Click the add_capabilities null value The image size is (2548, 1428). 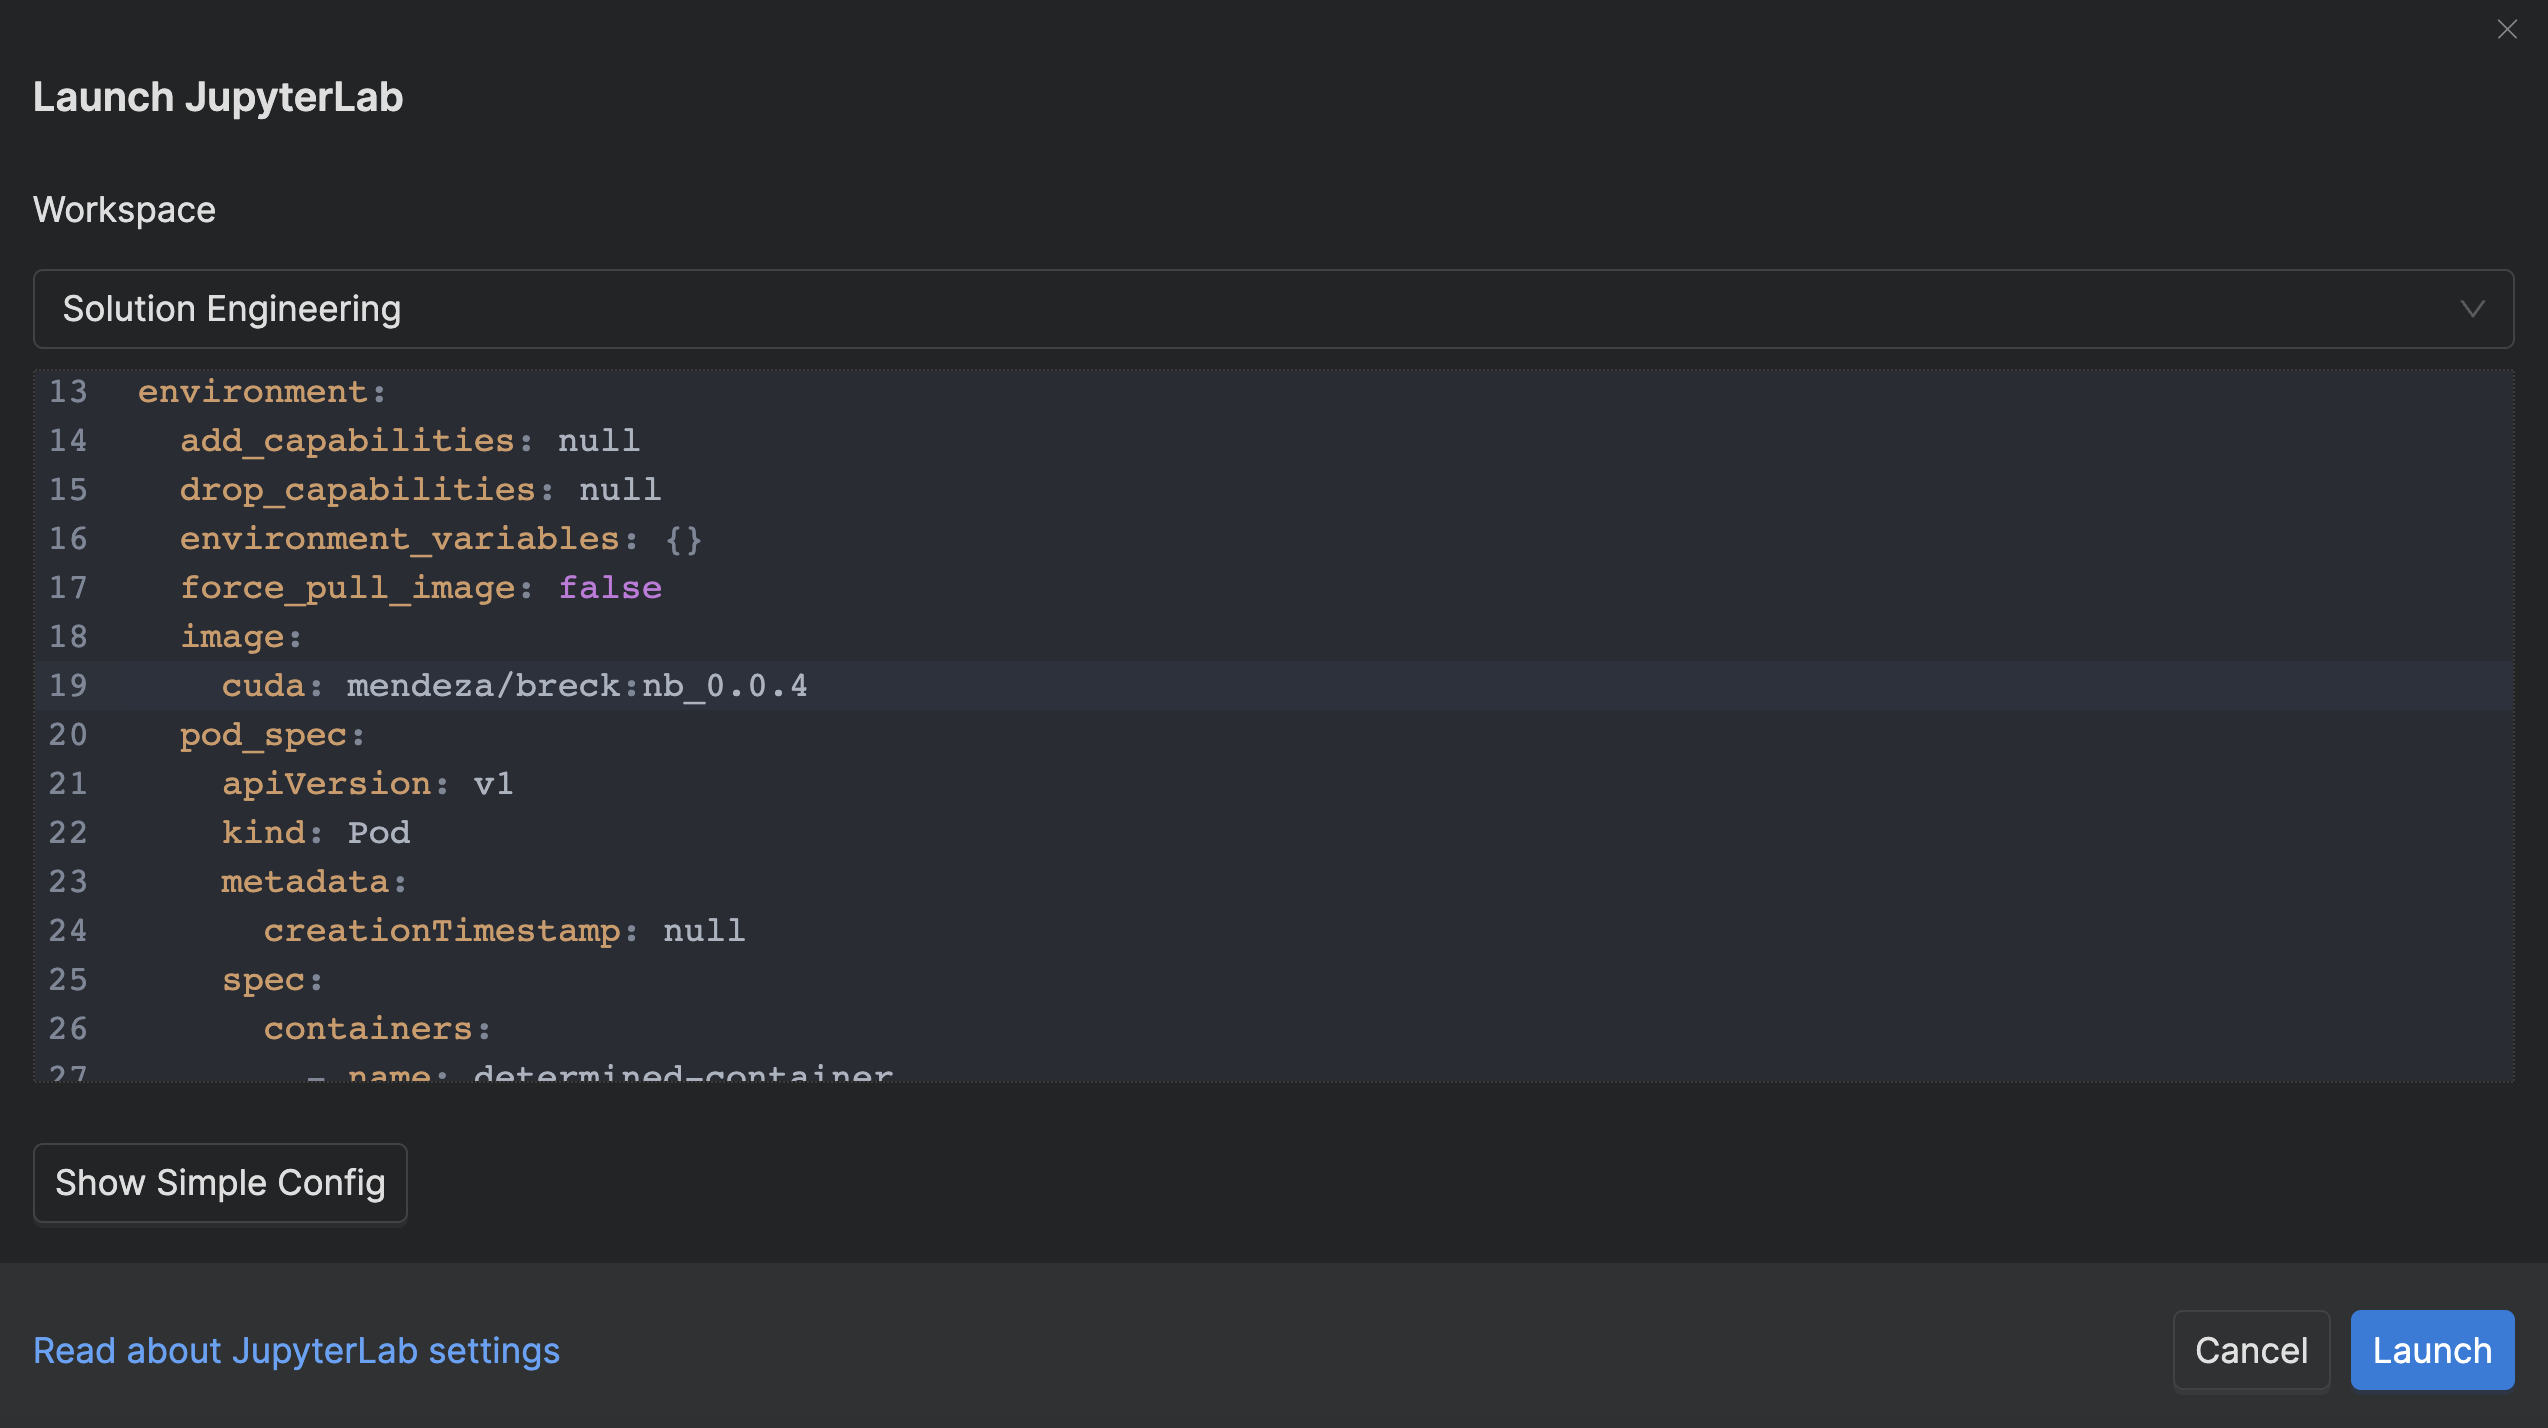598,441
